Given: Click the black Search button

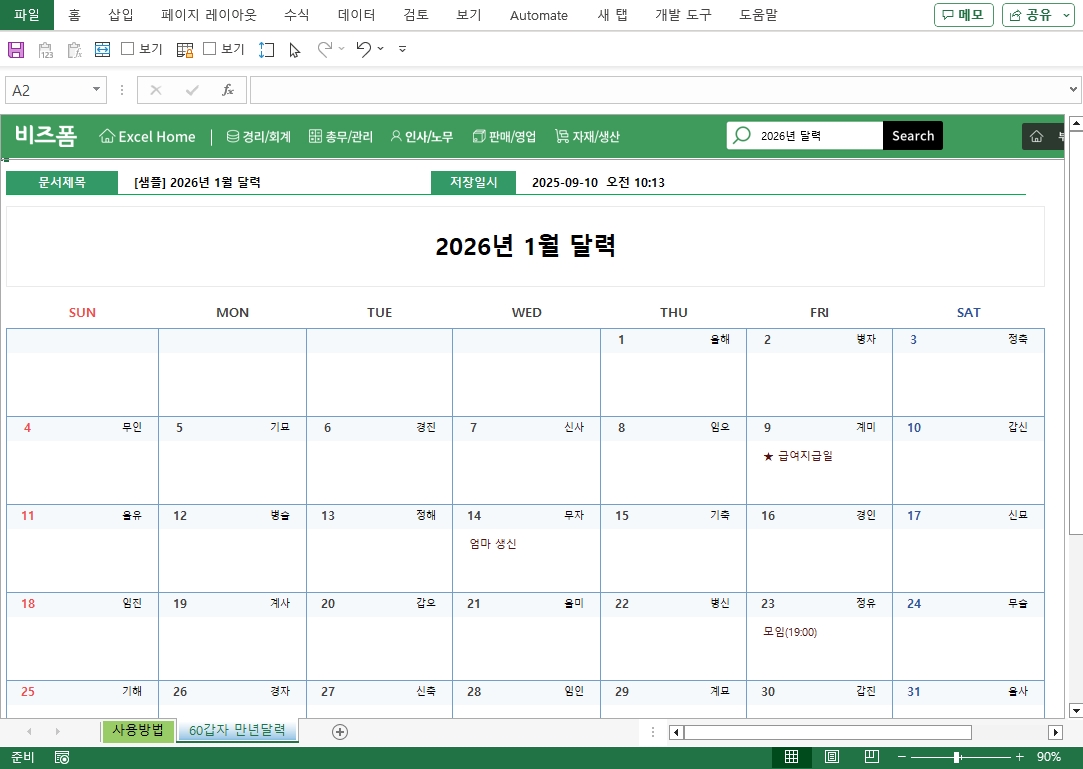Looking at the screenshot, I should [x=912, y=135].
